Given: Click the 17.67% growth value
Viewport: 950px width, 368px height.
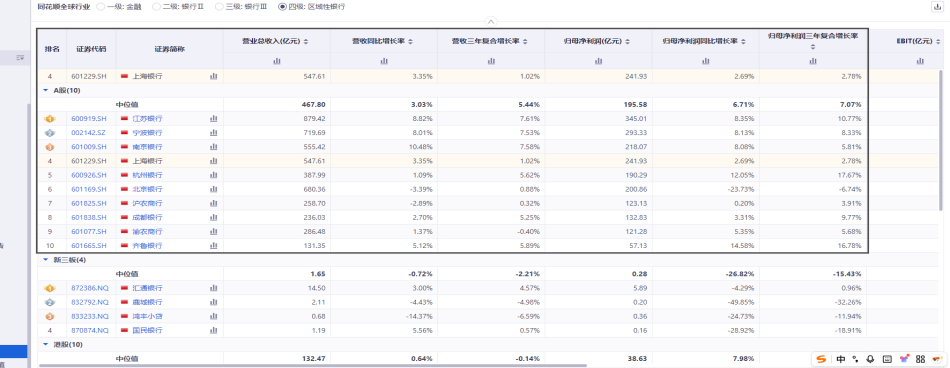Looking at the screenshot, I should 849,175.
